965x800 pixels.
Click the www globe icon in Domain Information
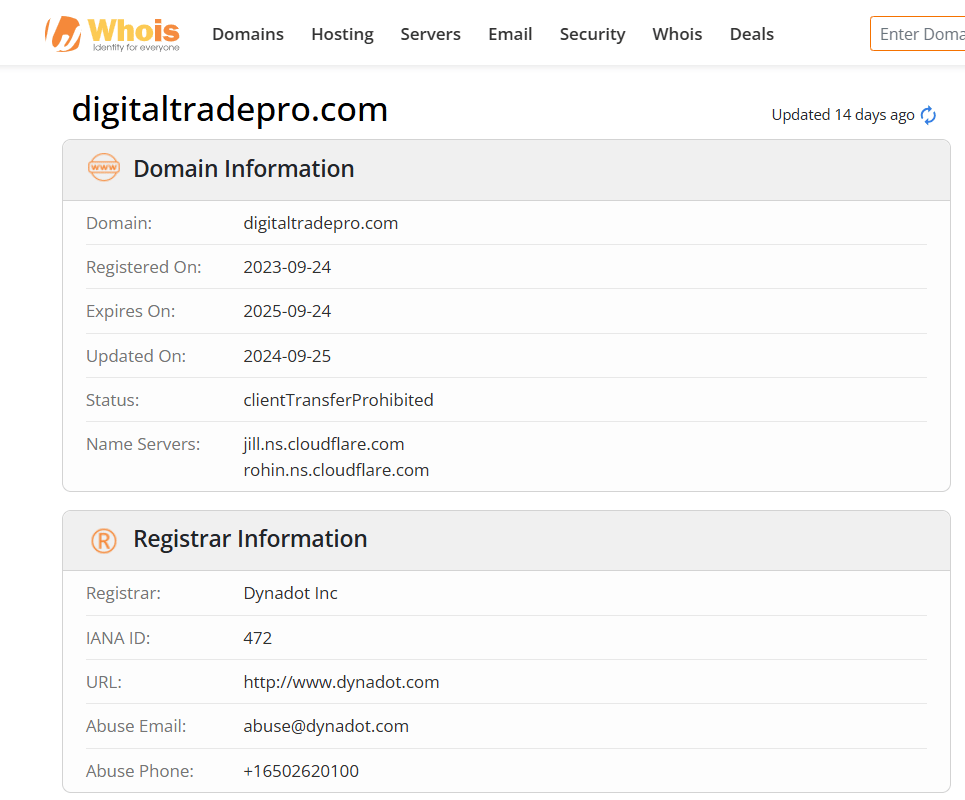104,167
